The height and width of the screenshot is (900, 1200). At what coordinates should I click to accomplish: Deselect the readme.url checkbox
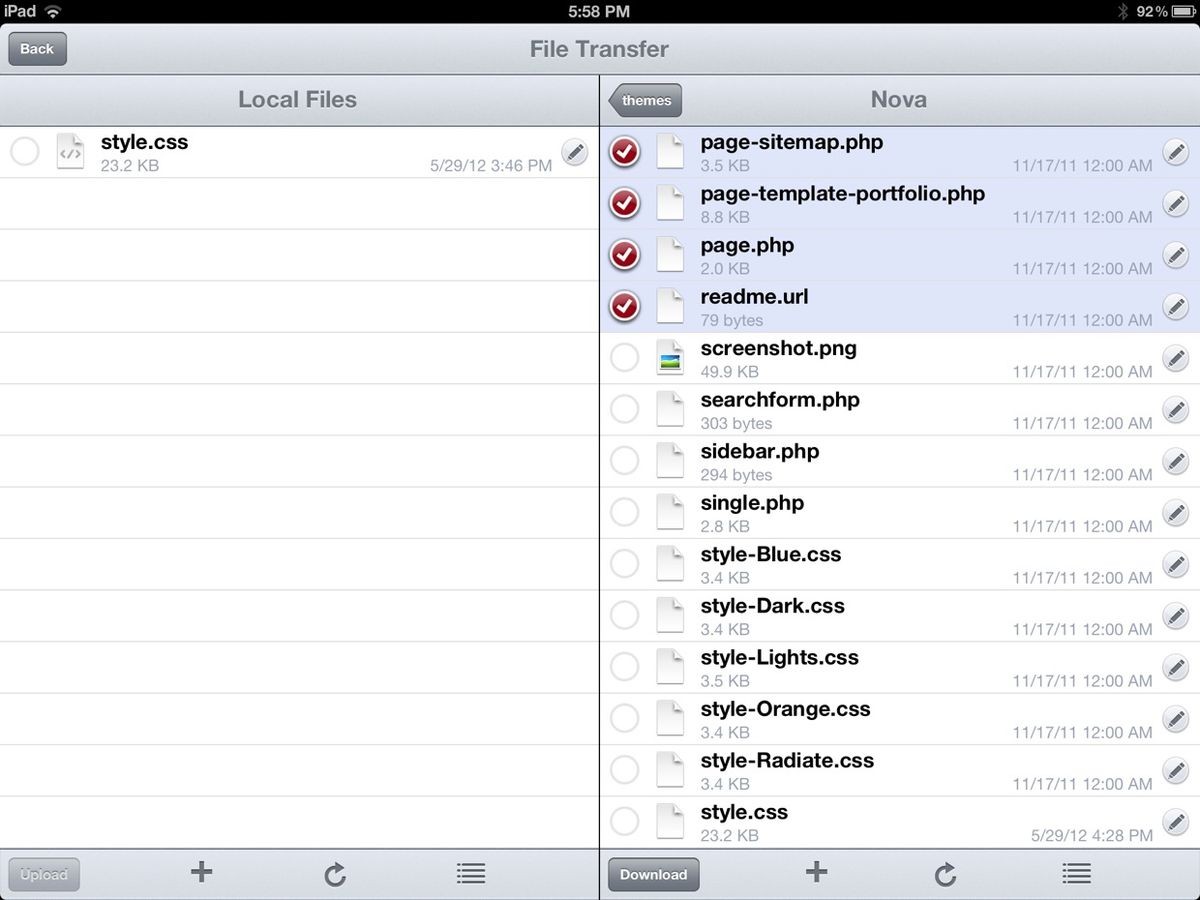624,307
